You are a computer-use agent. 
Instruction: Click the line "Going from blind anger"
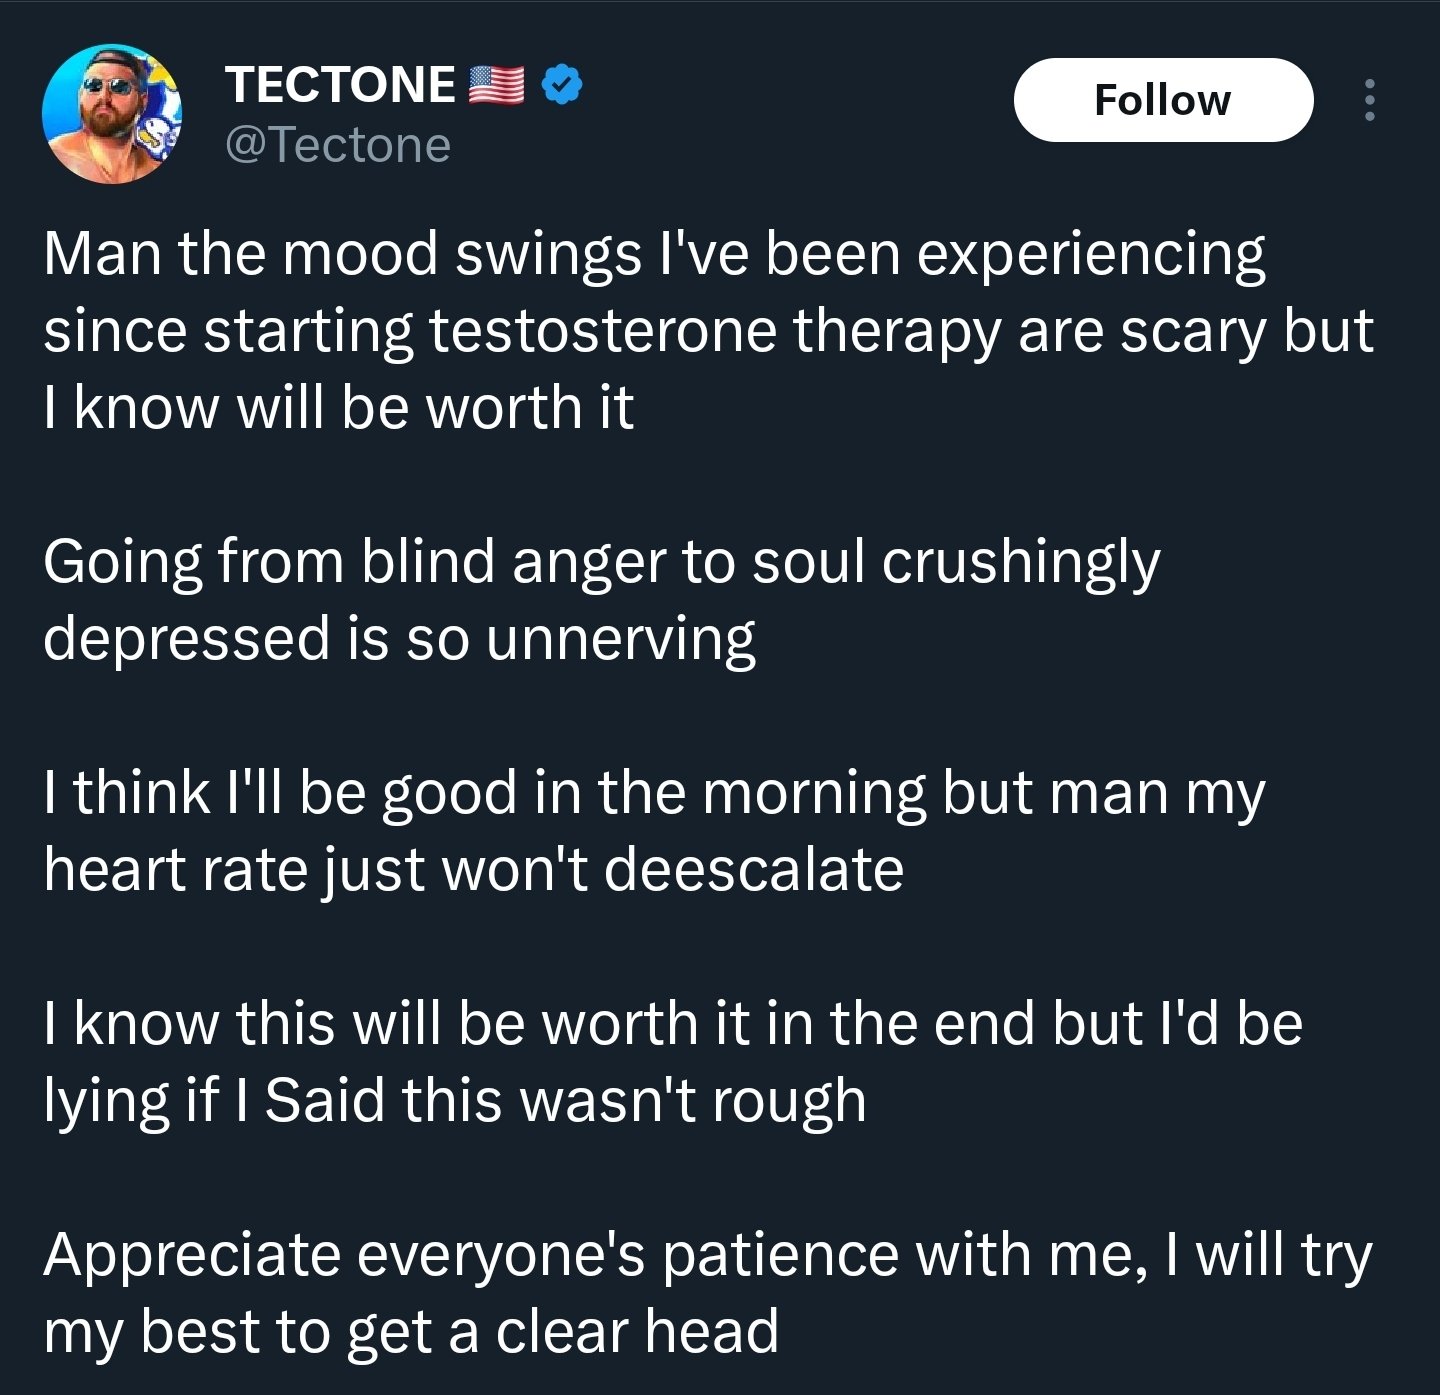click(x=601, y=562)
